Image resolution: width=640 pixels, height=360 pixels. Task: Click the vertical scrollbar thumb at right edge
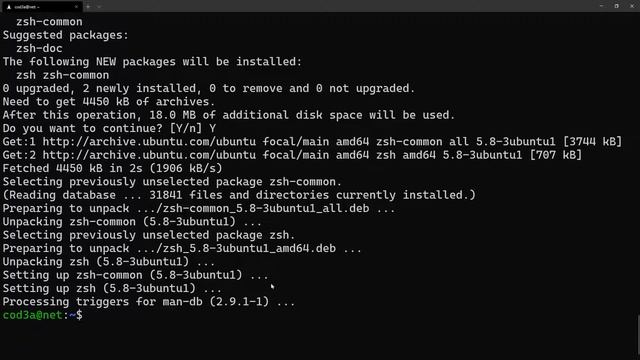pos(638,337)
